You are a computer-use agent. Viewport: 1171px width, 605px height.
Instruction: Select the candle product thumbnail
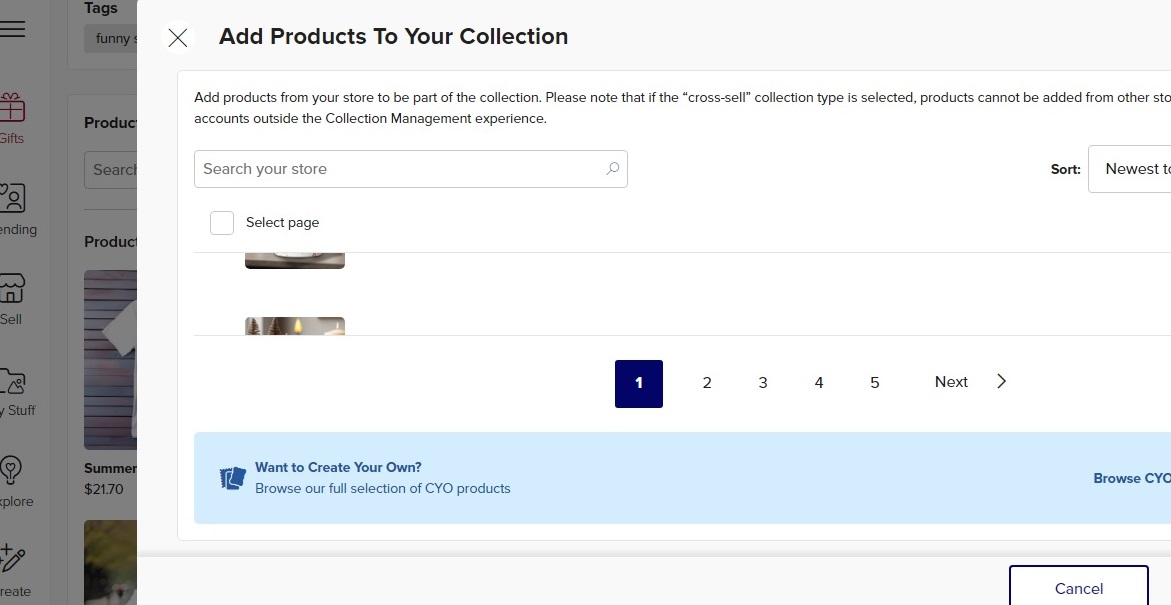click(x=295, y=326)
